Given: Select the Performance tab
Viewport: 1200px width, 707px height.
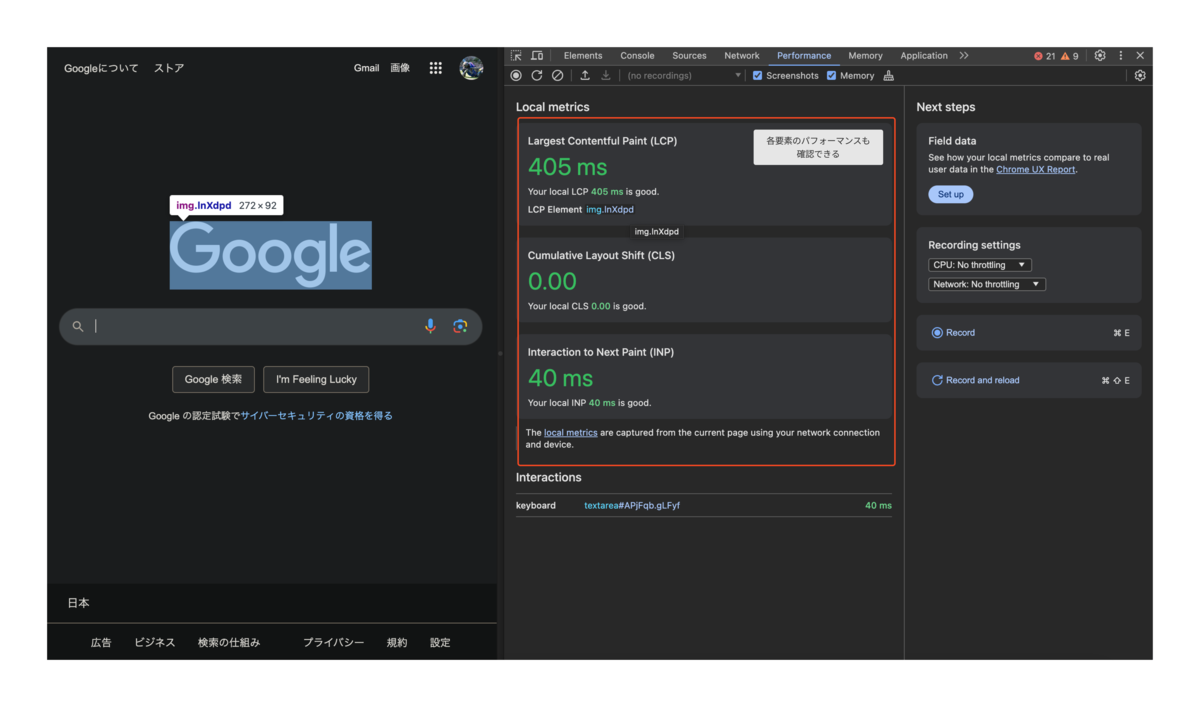Looking at the screenshot, I should pos(804,56).
